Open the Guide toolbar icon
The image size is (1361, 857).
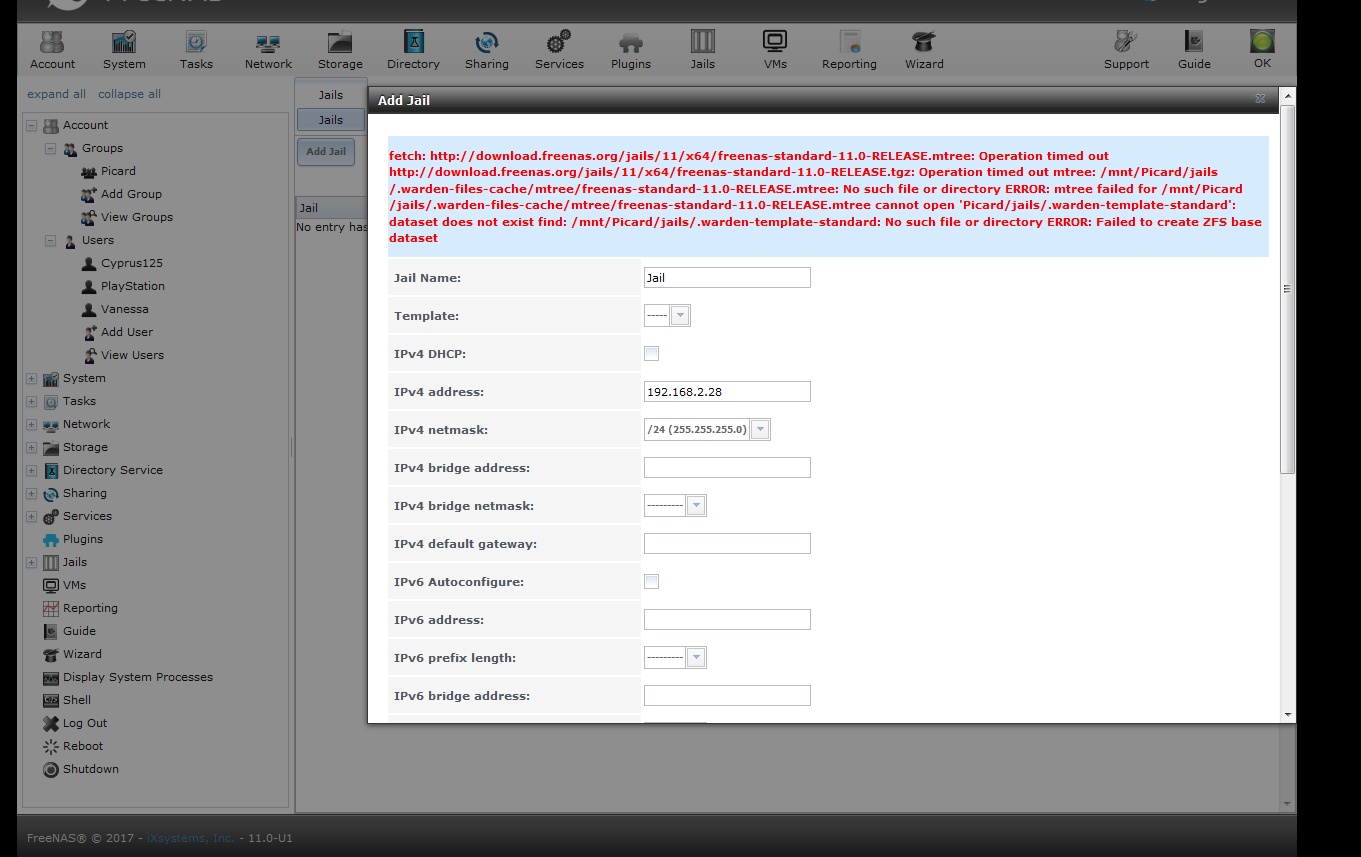1194,50
